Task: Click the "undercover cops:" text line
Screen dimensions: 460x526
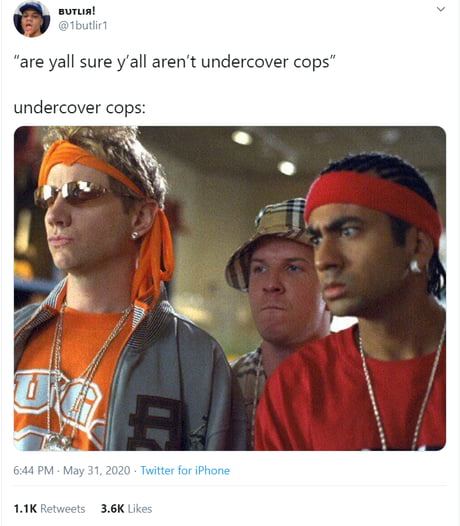Action: [80, 108]
